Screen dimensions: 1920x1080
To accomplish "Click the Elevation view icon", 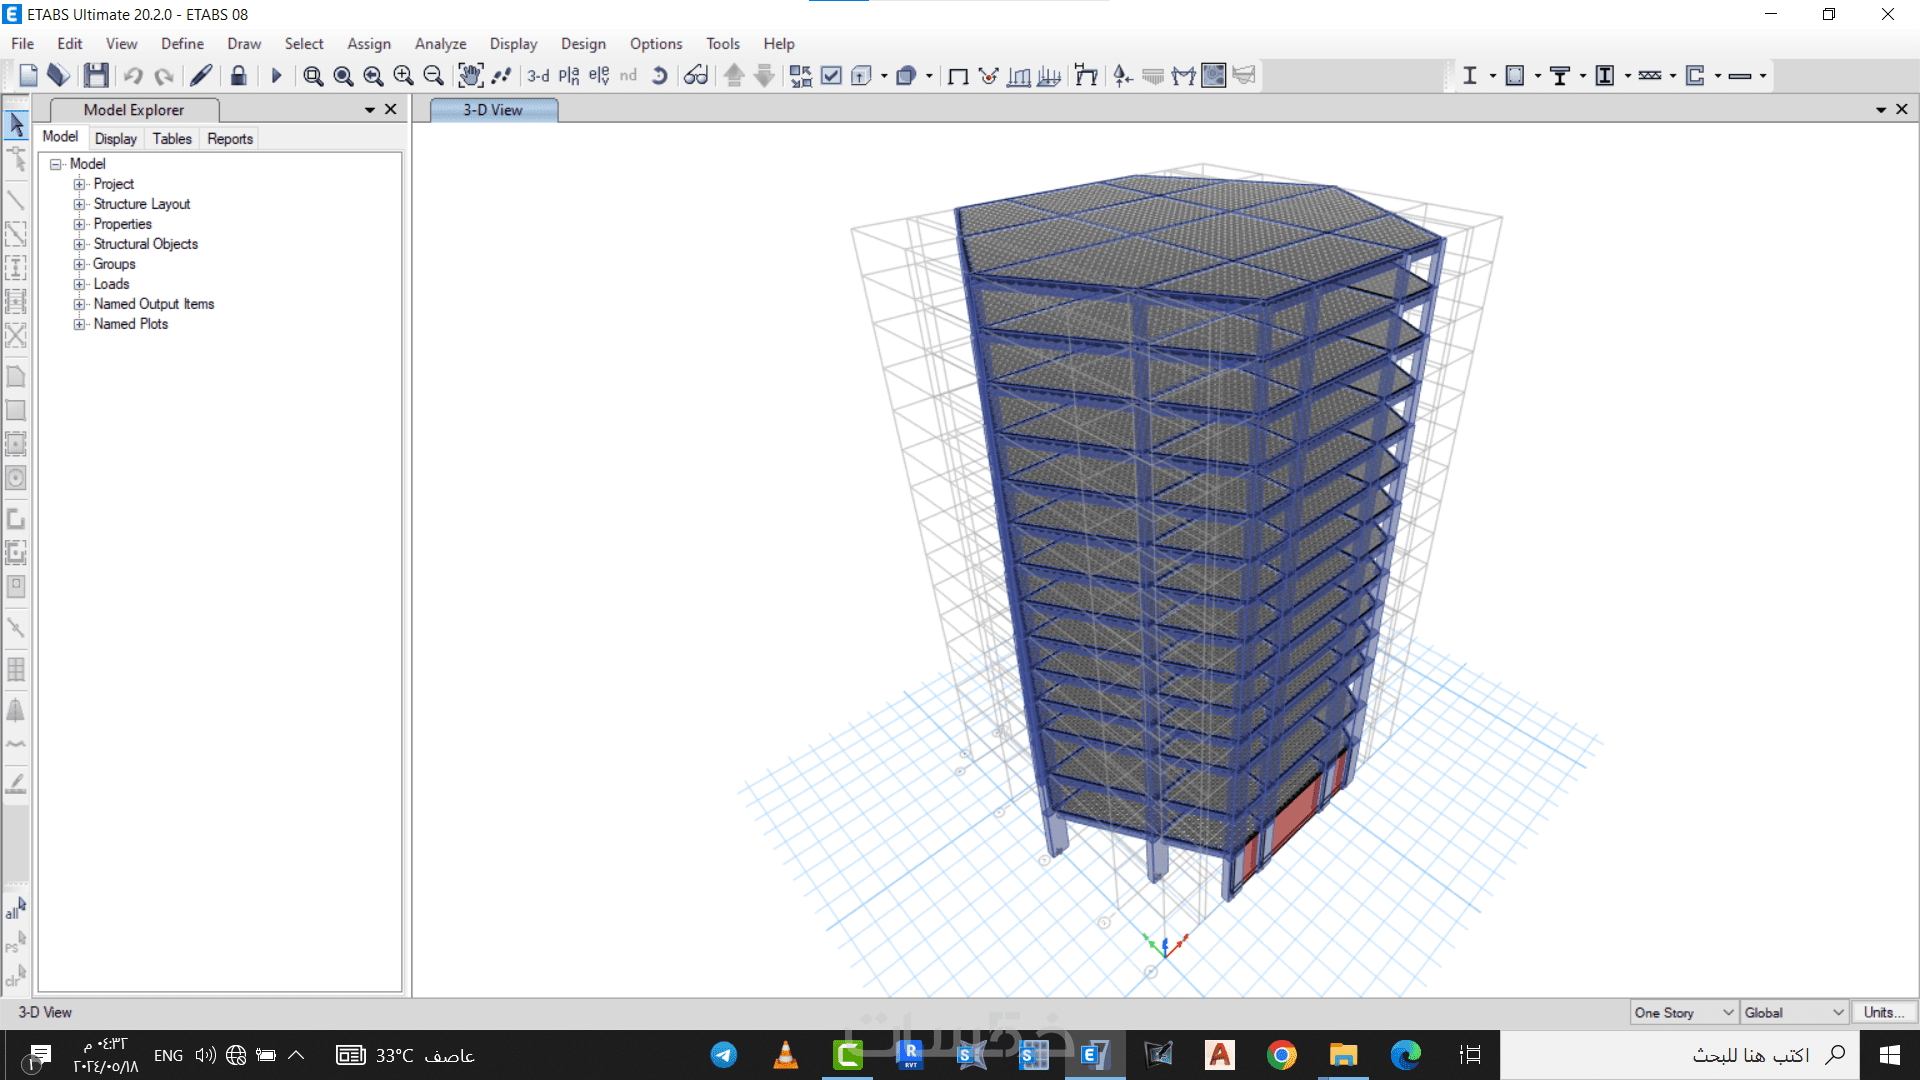I will pos(599,75).
